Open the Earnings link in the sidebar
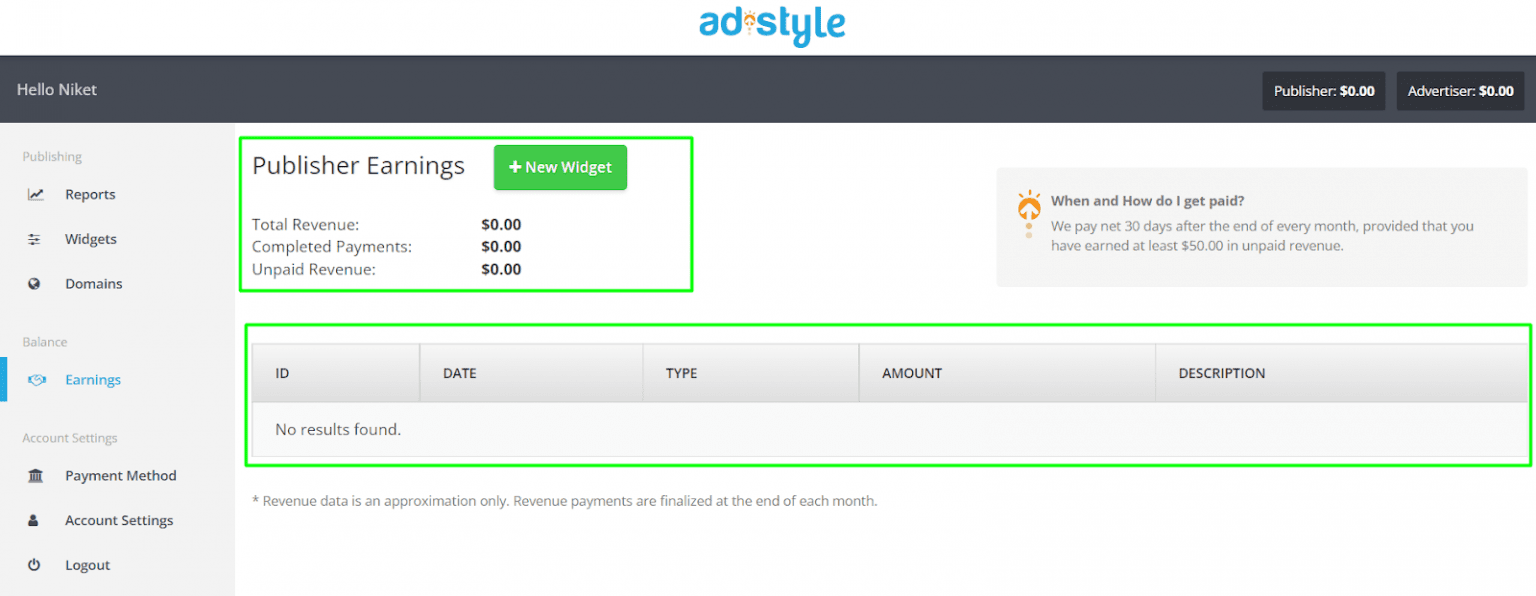1536x596 pixels. click(x=93, y=380)
